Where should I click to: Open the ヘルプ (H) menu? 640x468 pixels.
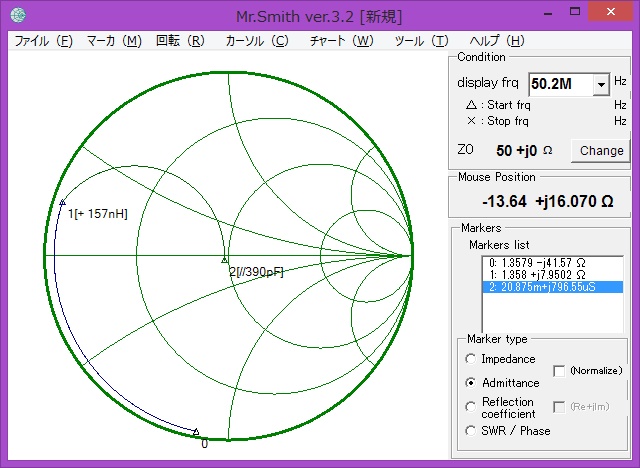pyautogui.click(x=497, y=41)
